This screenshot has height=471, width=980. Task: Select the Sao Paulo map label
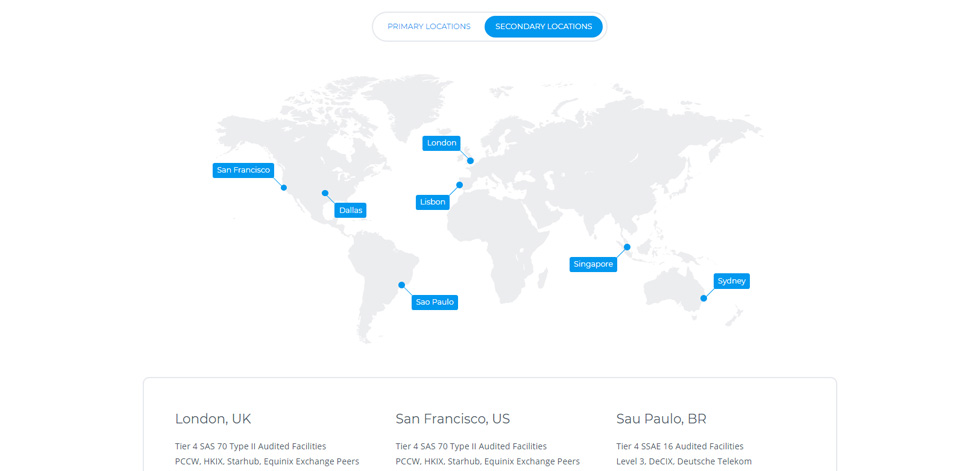click(435, 302)
